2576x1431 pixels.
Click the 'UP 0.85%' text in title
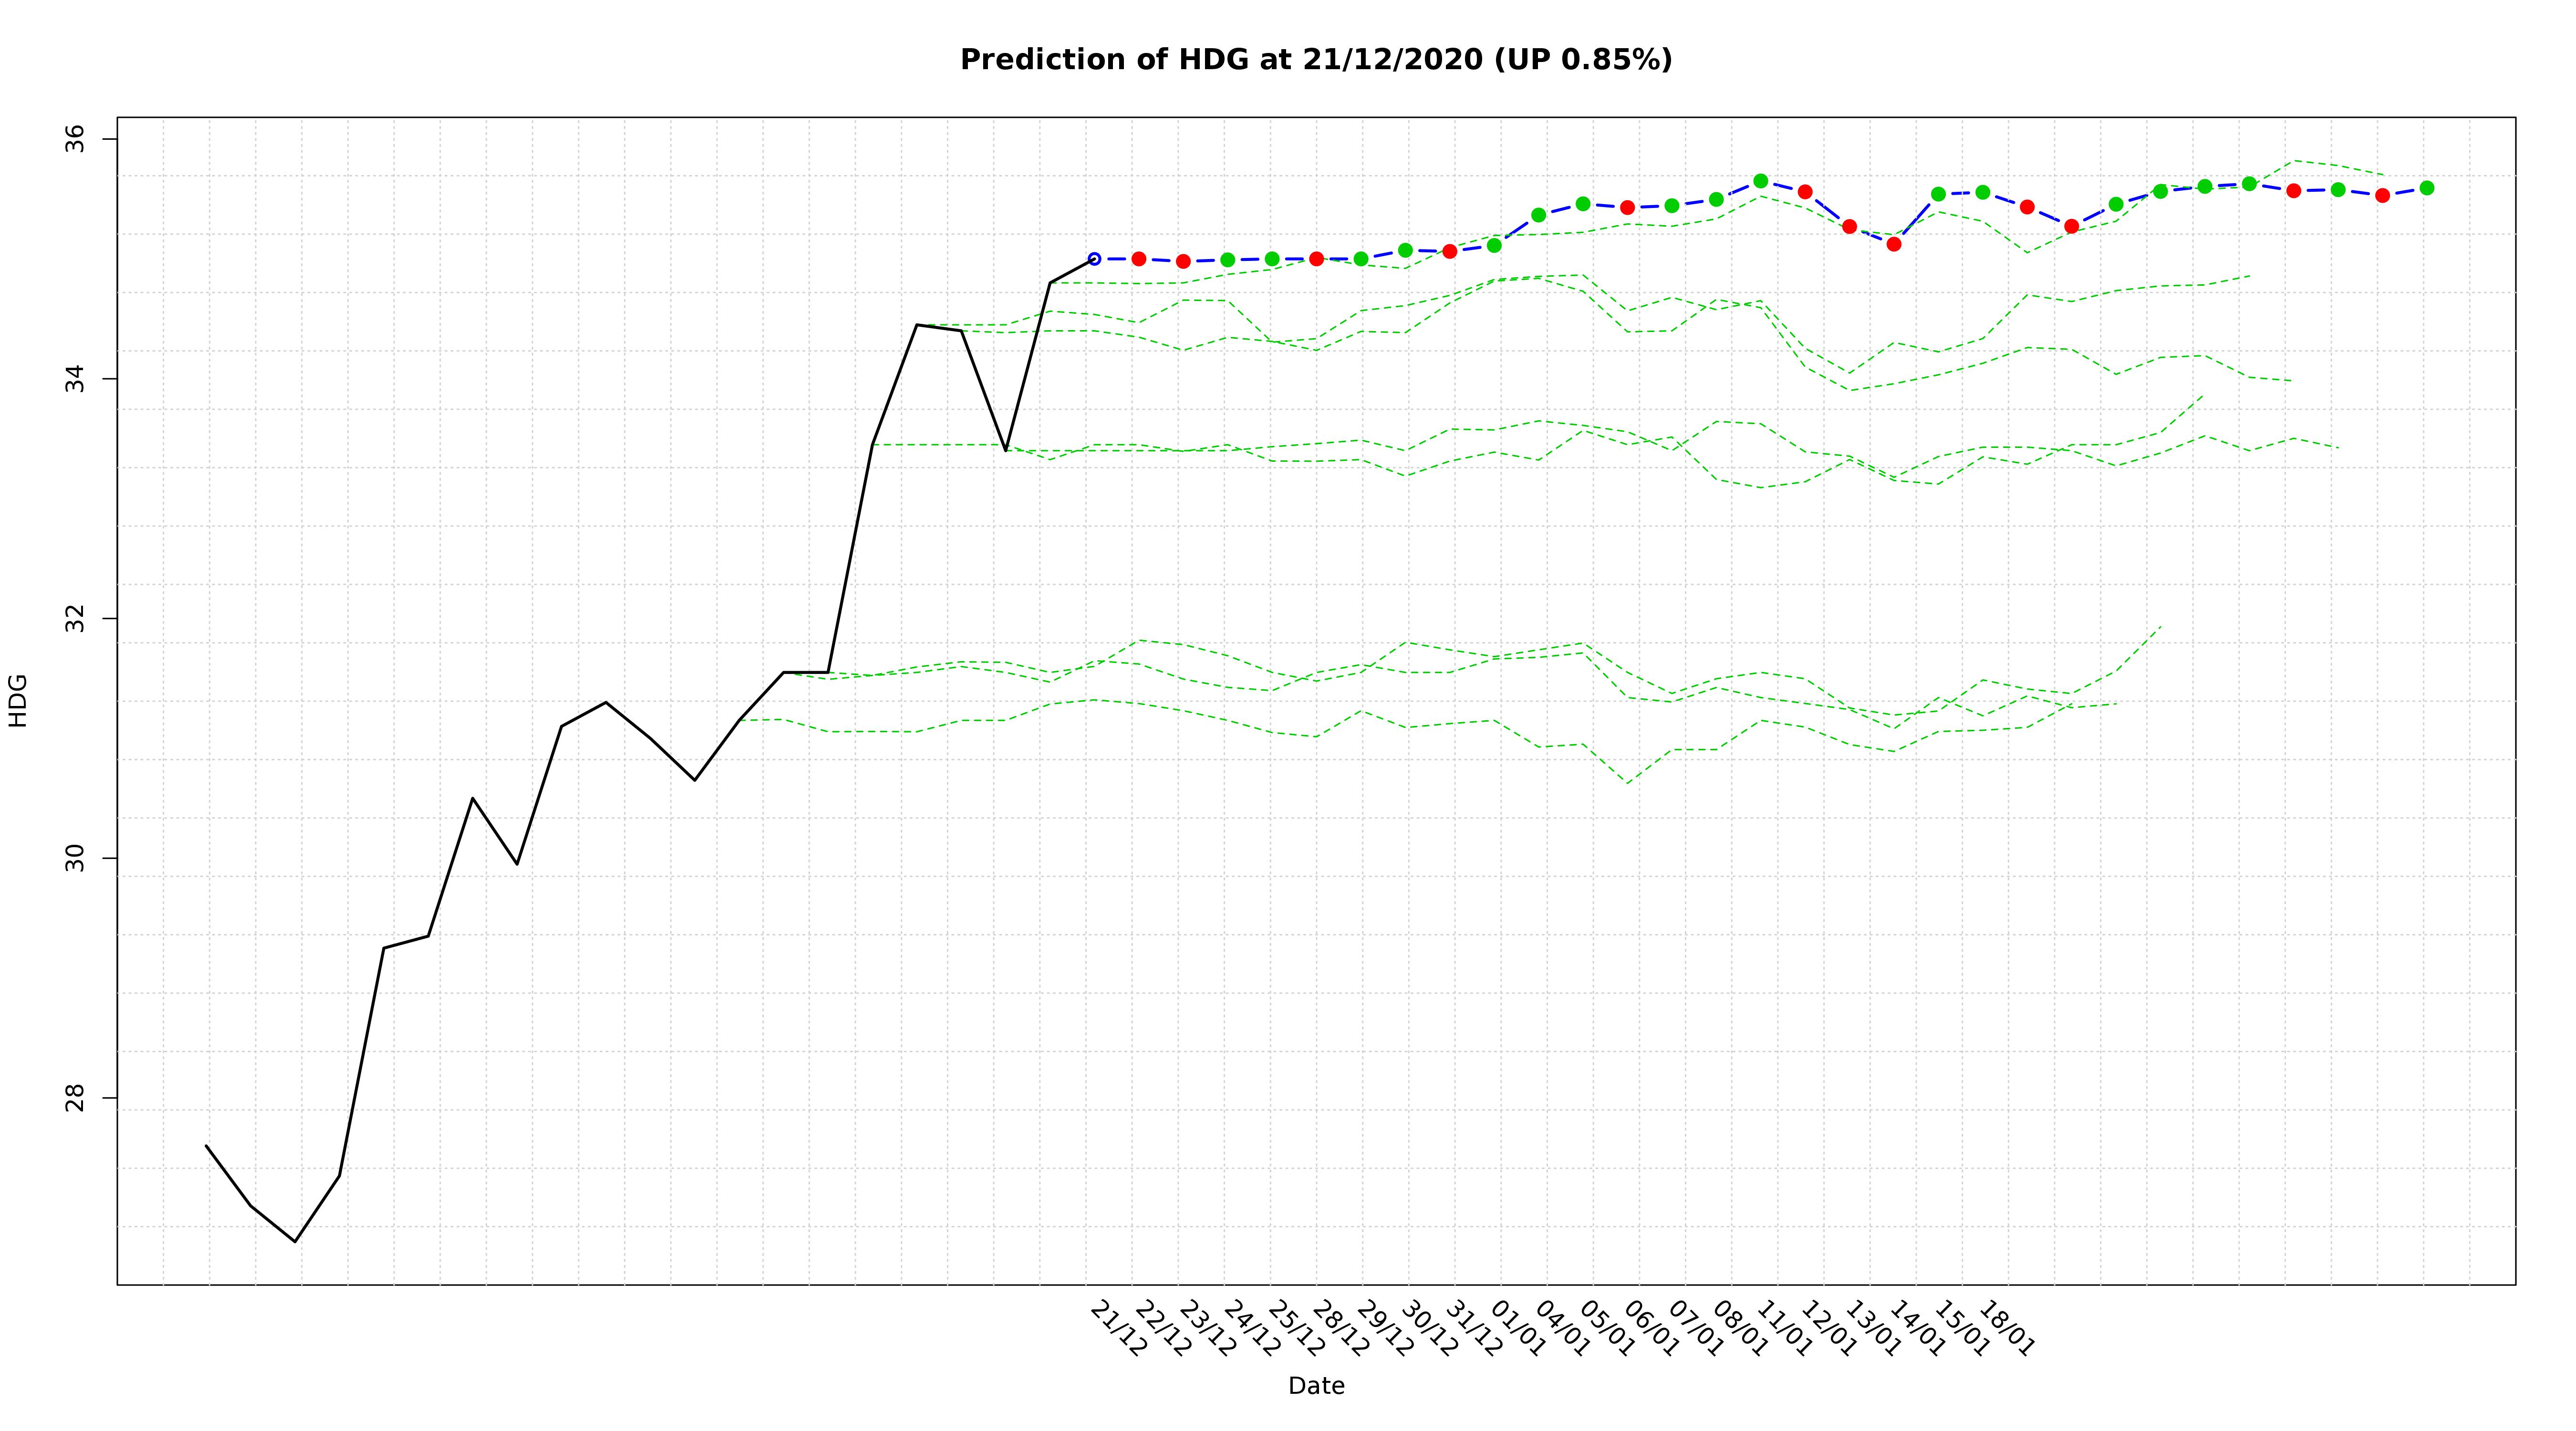pyautogui.click(x=1582, y=60)
